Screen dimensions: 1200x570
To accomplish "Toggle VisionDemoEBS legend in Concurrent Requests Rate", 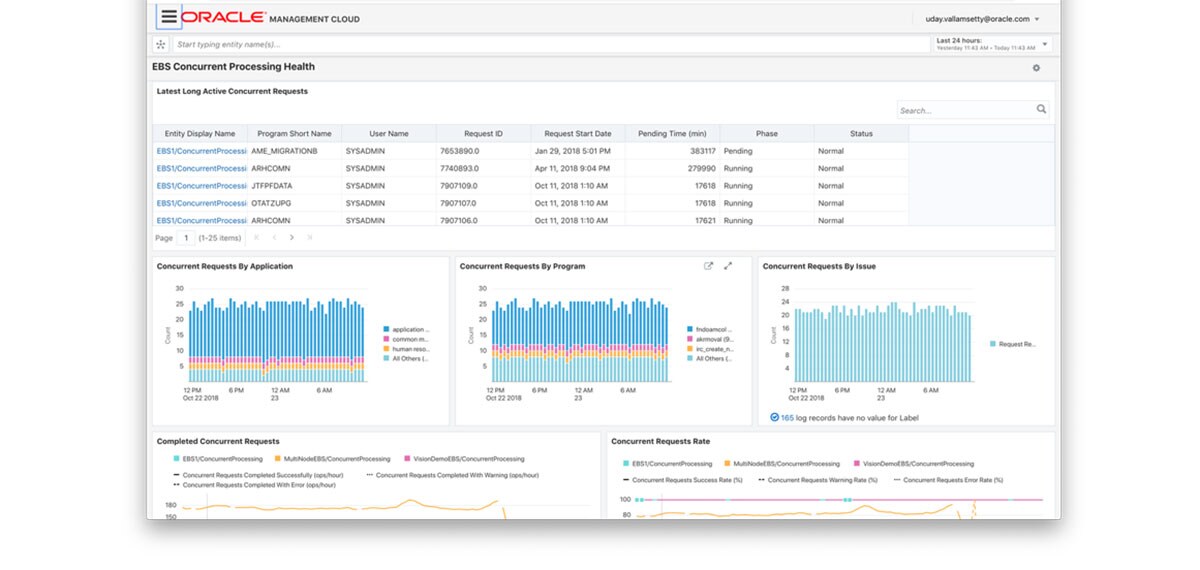I will (x=919, y=464).
